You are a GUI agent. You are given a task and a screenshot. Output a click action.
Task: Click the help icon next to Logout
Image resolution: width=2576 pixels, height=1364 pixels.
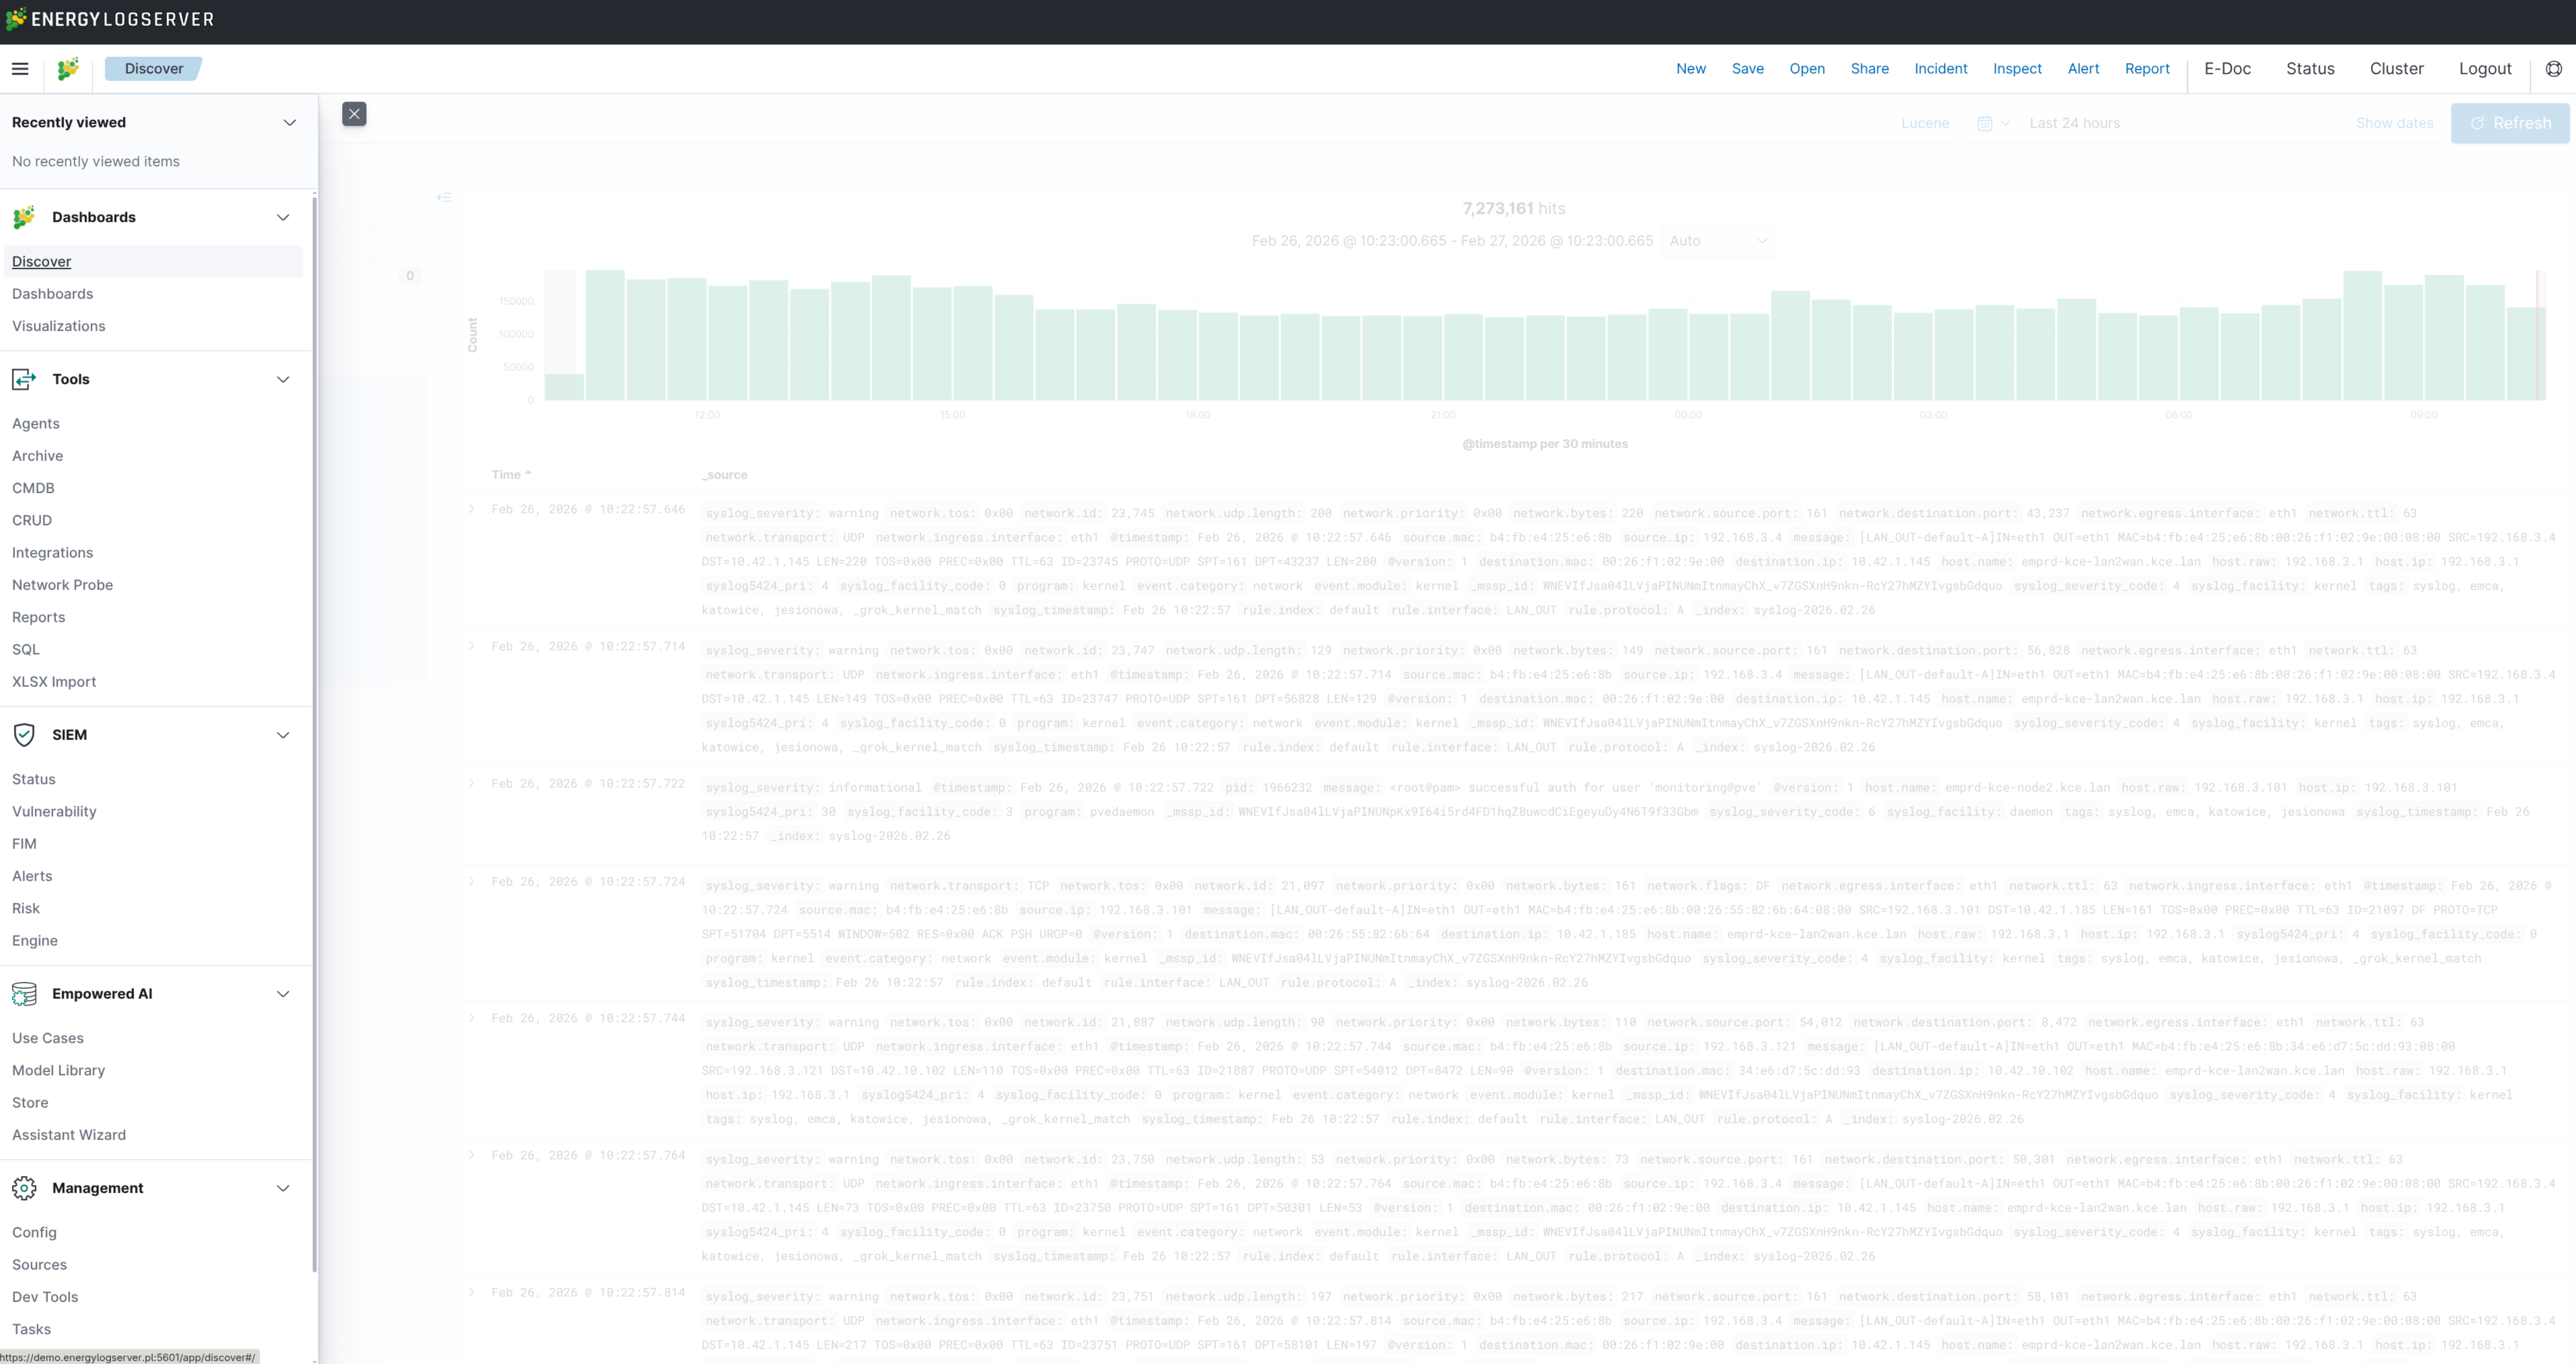2553,69
